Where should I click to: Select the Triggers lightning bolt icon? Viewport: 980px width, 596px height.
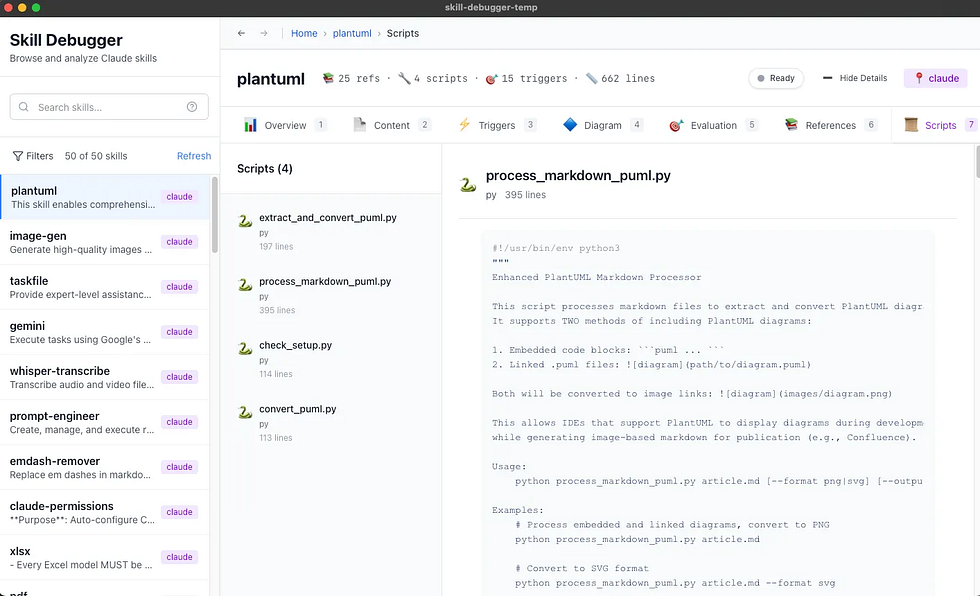click(463, 125)
